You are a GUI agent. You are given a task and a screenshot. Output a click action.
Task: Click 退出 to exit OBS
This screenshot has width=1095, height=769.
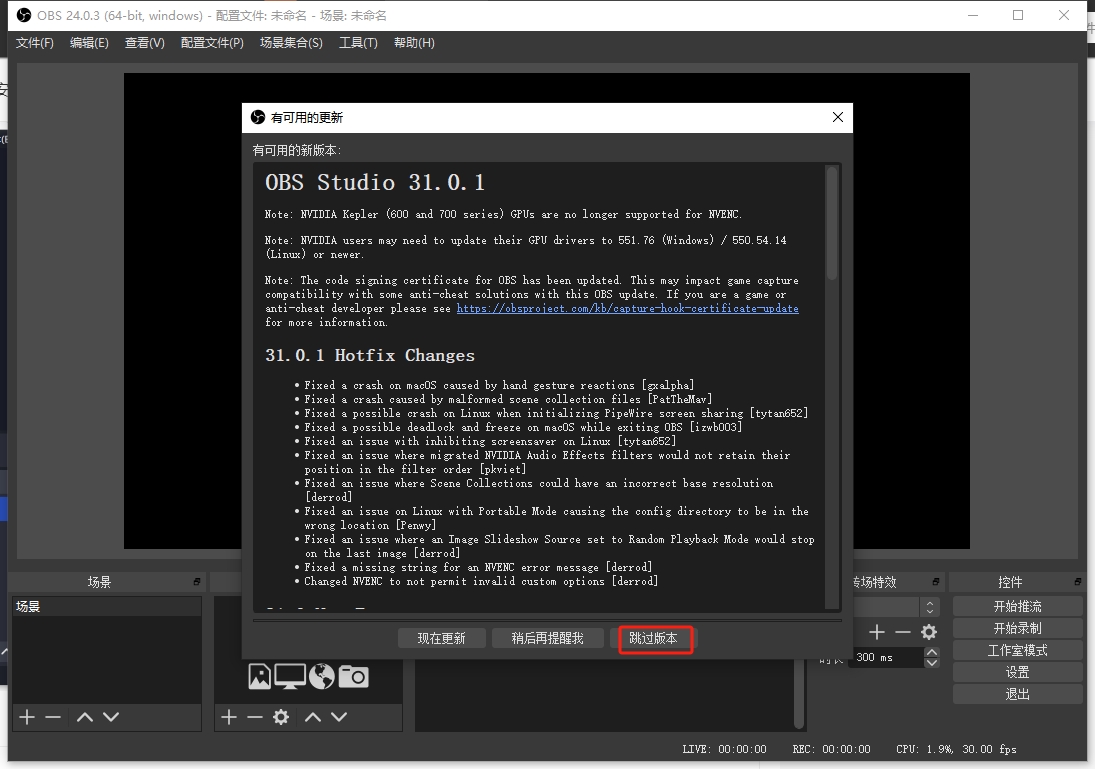tap(1017, 694)
